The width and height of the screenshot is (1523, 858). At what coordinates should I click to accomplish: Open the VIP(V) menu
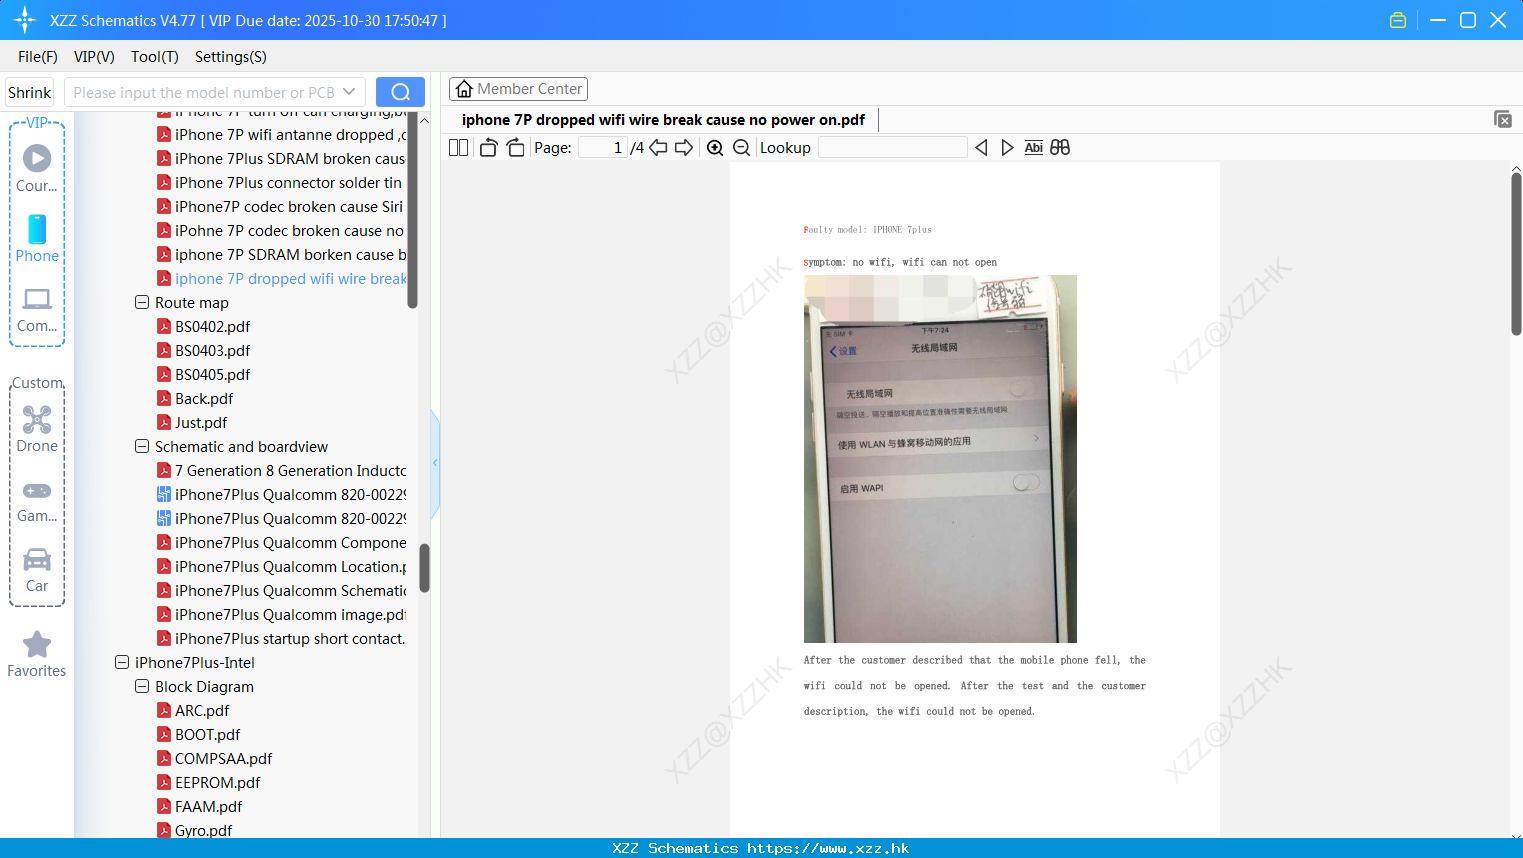click(94, 57)
